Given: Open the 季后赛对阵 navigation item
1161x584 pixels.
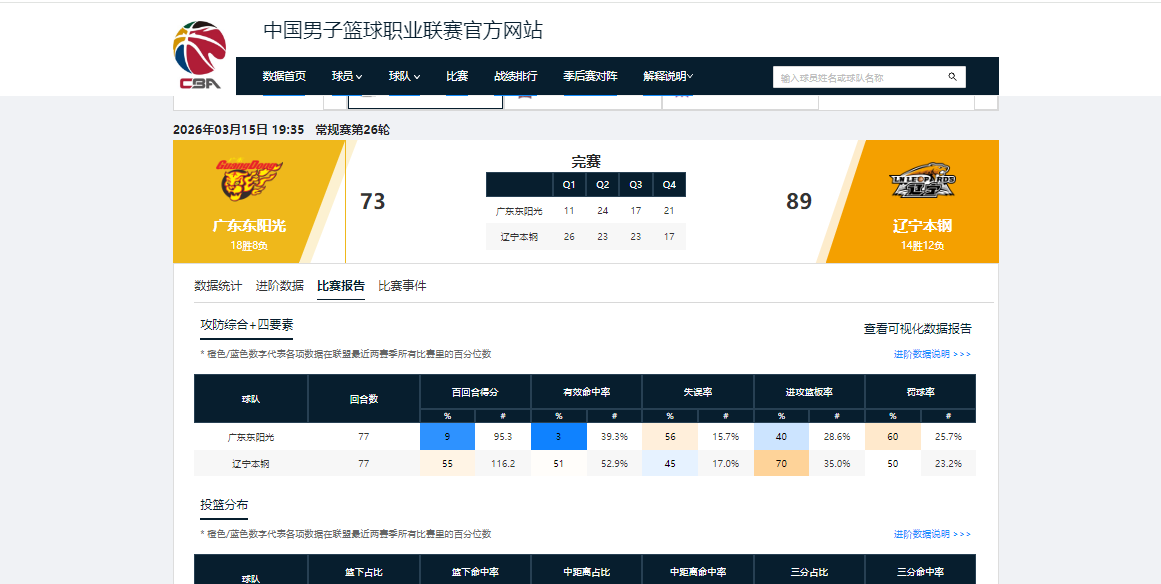Looking at the screenshot, I should click(x=589, y=76).
